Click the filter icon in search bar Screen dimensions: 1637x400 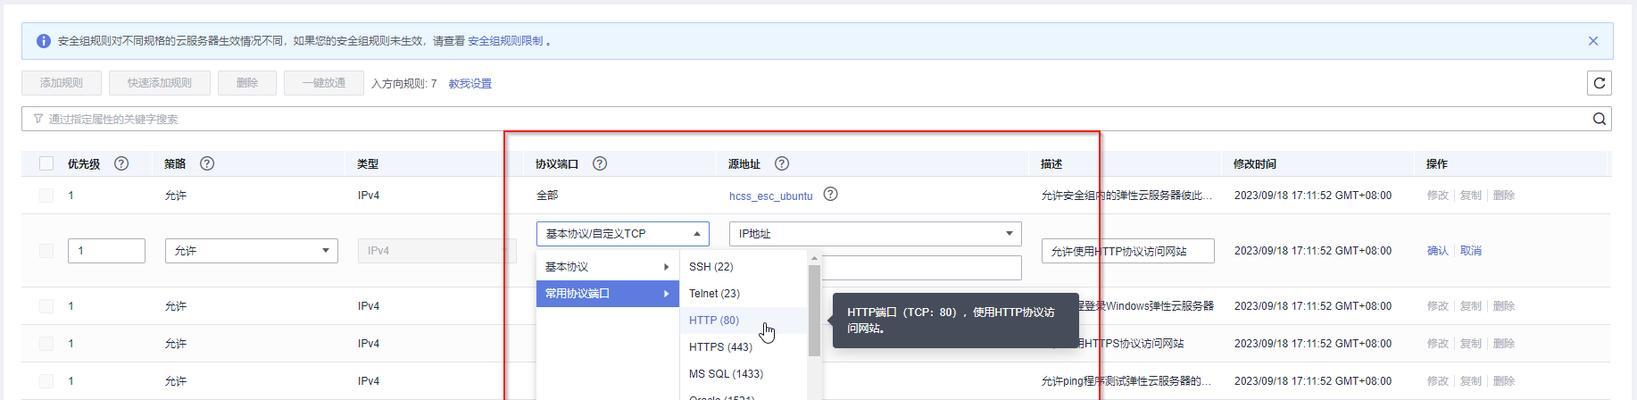point(38,119)
